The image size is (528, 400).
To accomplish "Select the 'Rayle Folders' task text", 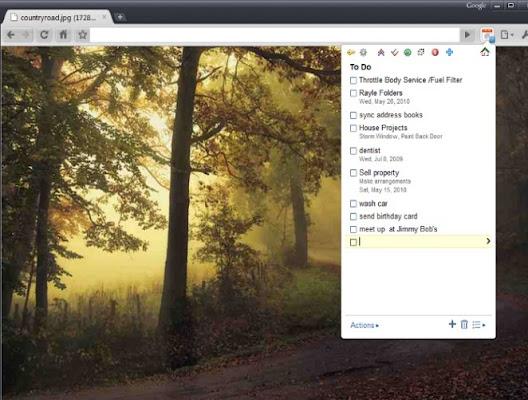I will tap(381, 93).
